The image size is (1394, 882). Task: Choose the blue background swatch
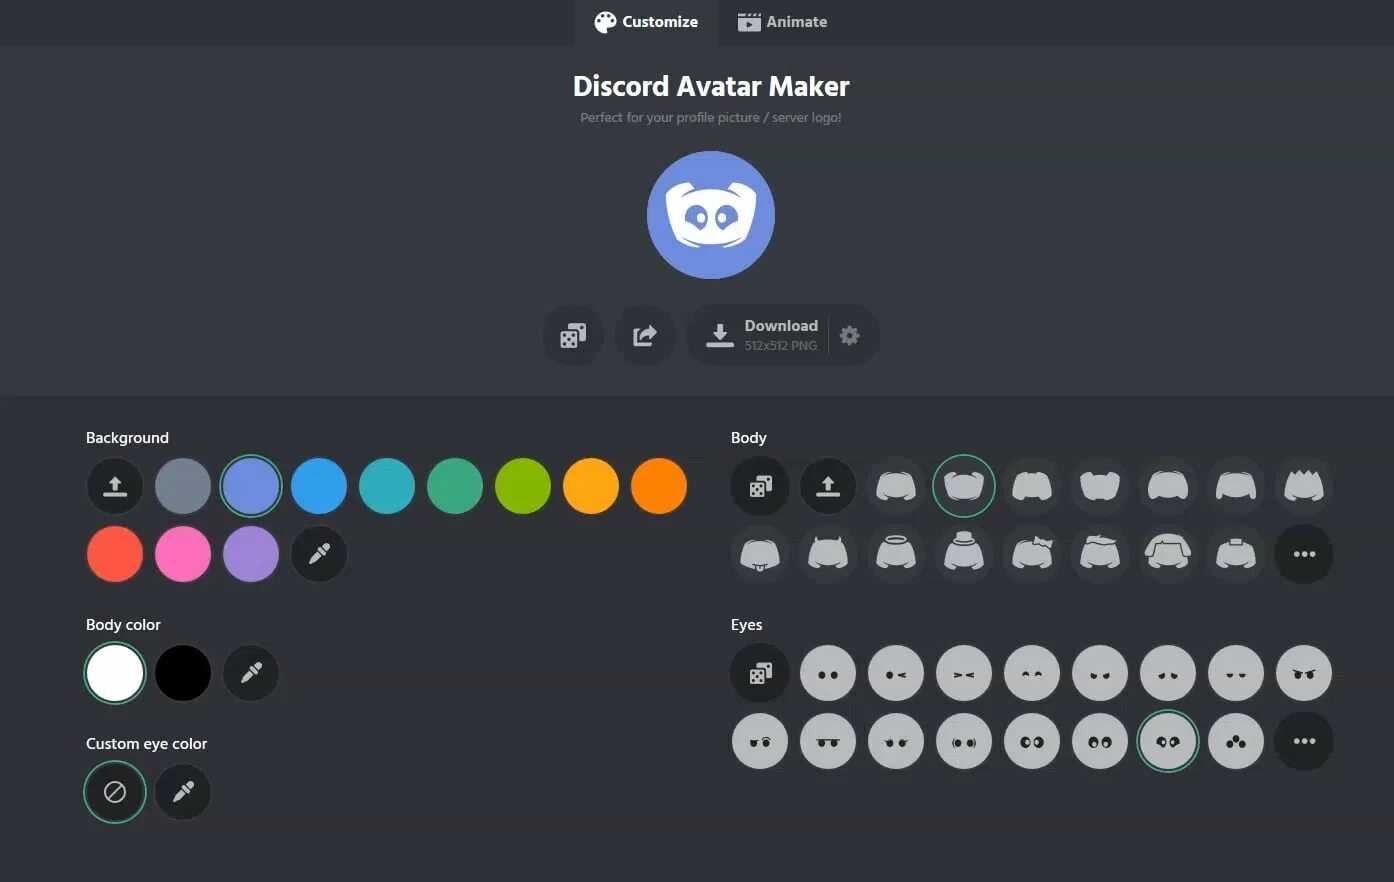pos(319,486)
